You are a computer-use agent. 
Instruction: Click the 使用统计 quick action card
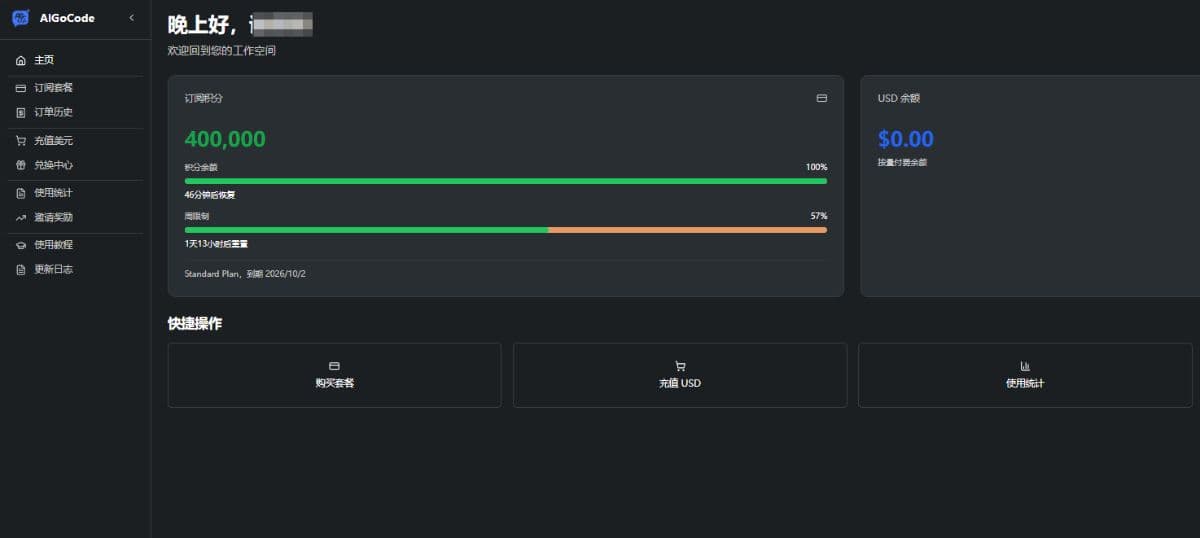point(1025,375)
